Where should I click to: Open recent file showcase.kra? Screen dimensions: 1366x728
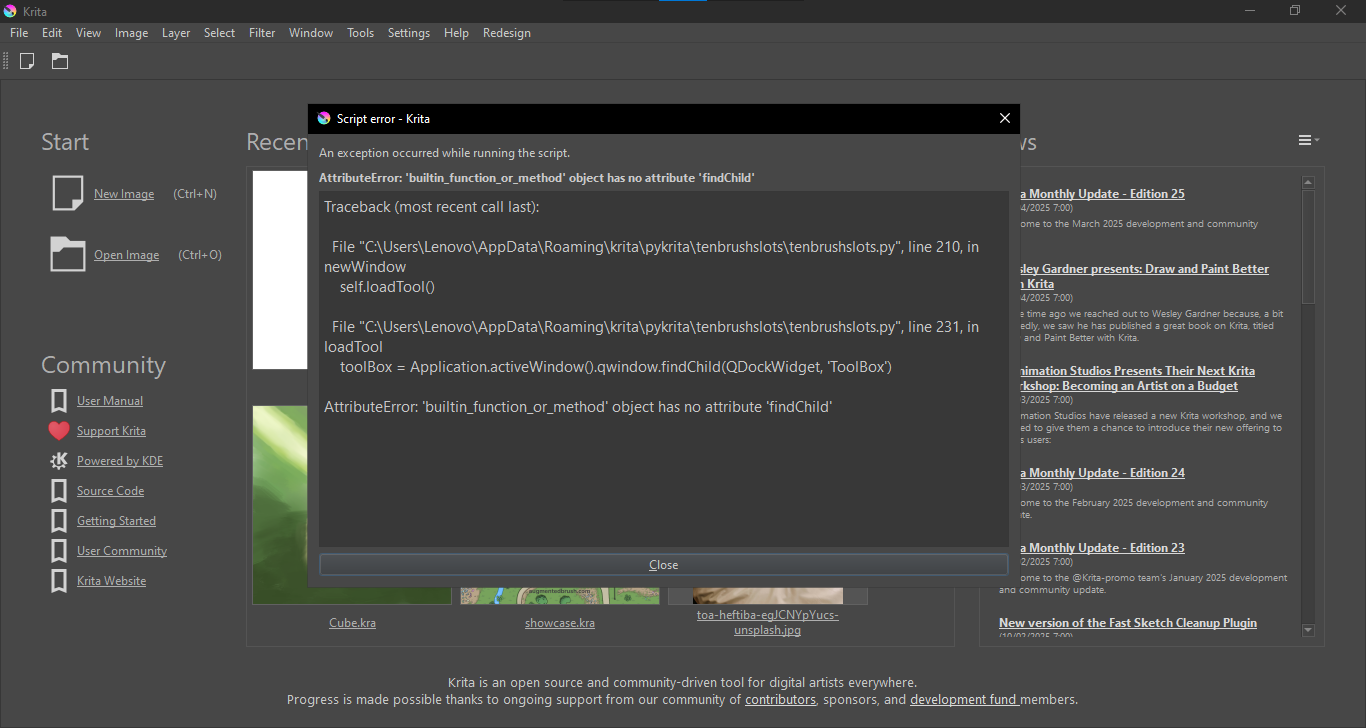click(560, 623)
